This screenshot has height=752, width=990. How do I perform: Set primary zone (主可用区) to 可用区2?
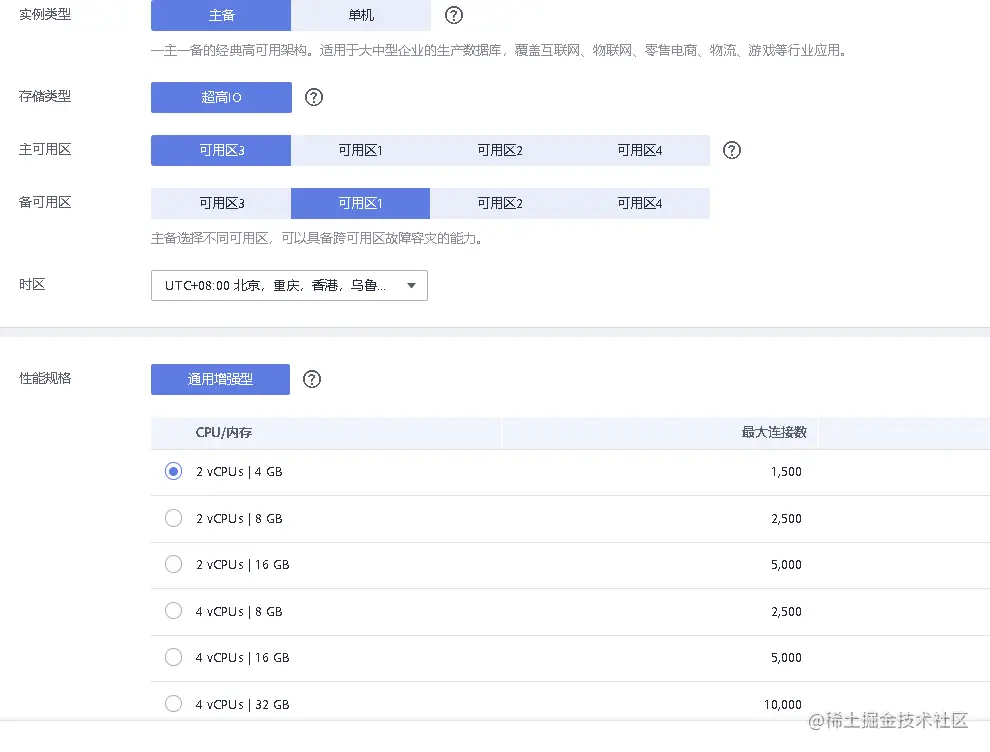(500, 150)
